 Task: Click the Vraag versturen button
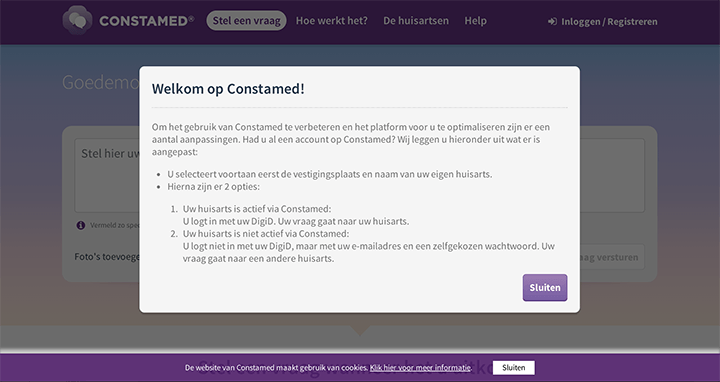click(x=612, y=257)
